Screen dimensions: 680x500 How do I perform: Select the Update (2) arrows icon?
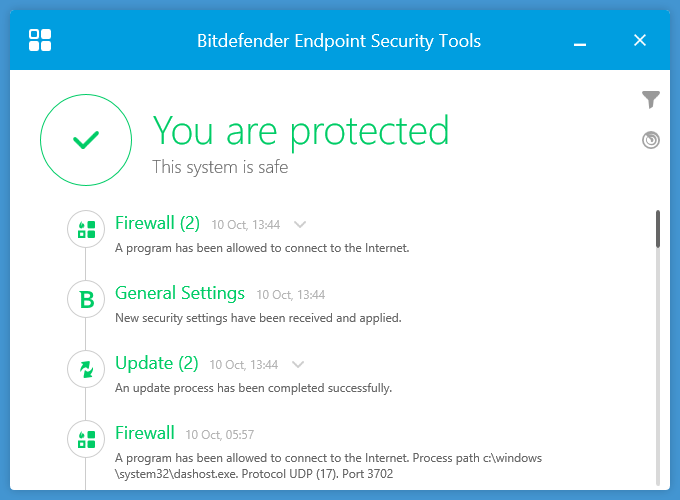pos(86,369)
